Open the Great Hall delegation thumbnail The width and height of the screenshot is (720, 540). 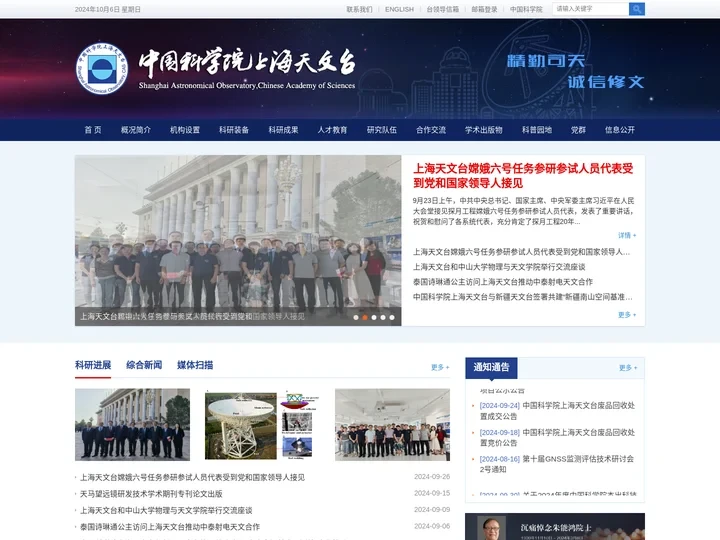tap(132, 424)
